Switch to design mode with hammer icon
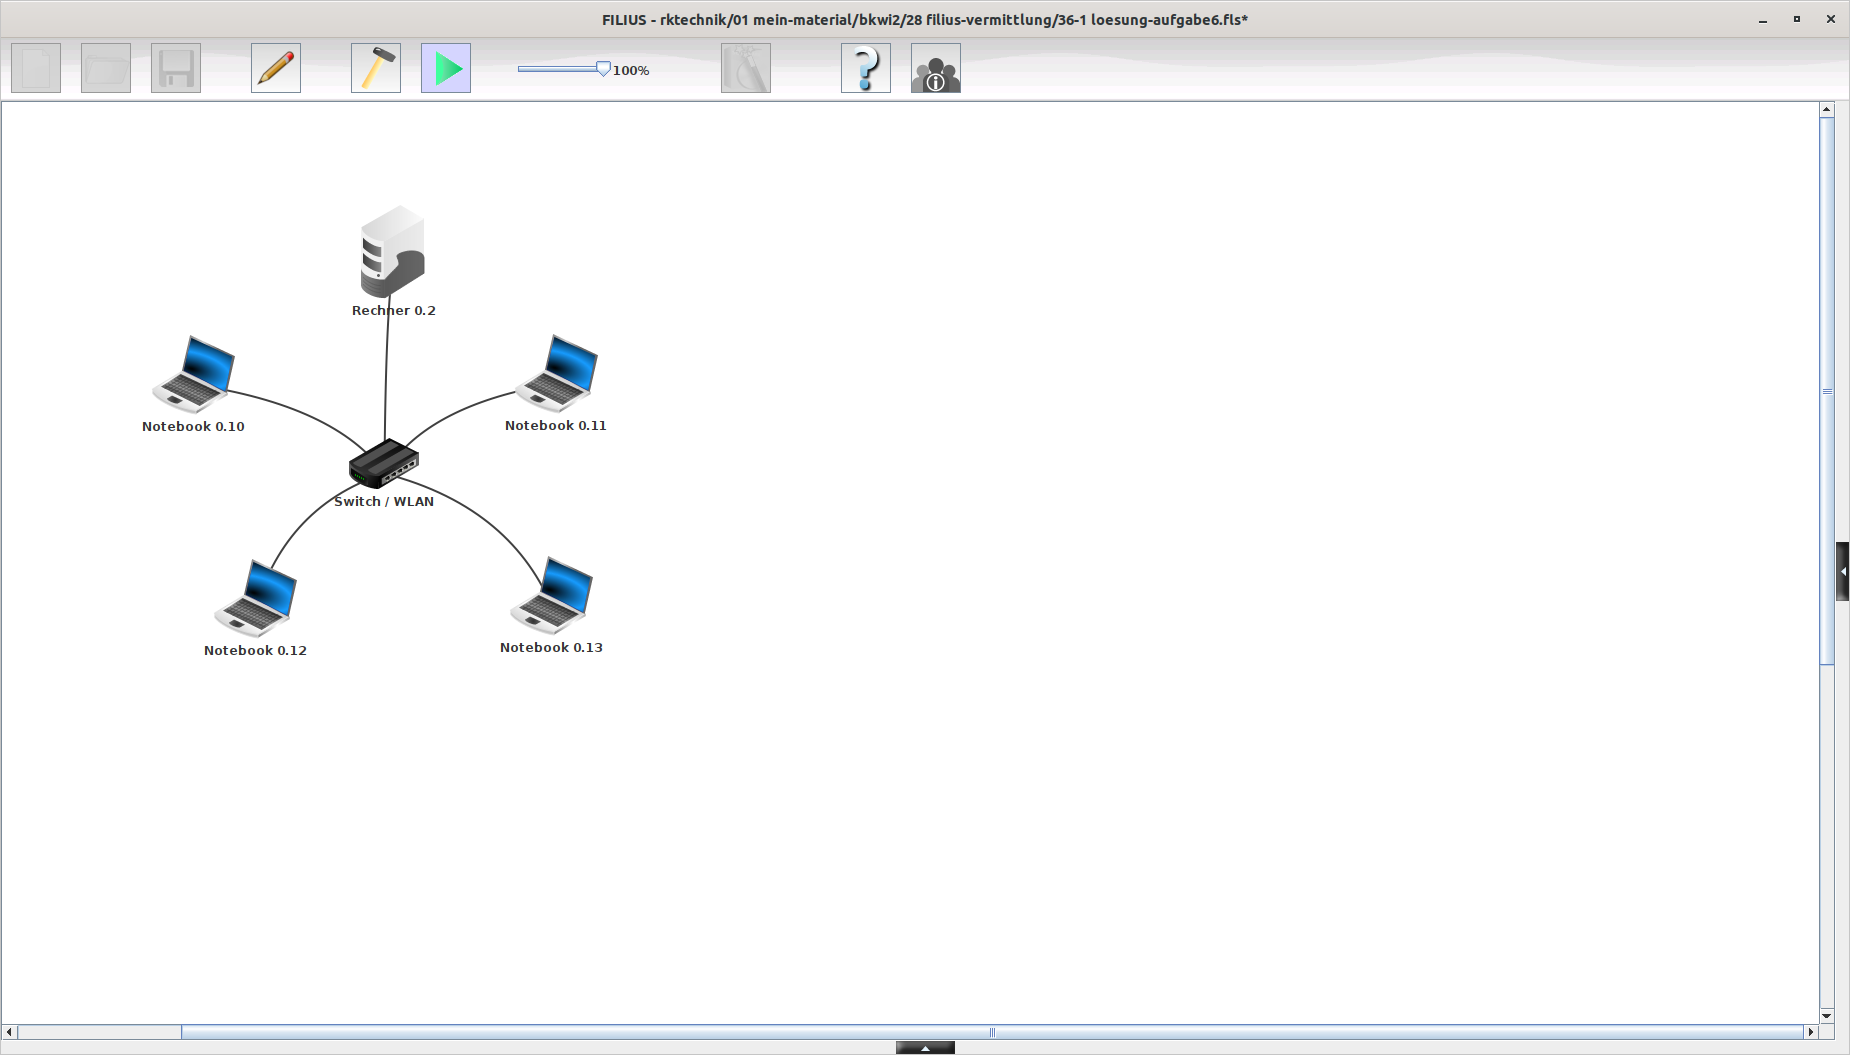 click(376, 68)
